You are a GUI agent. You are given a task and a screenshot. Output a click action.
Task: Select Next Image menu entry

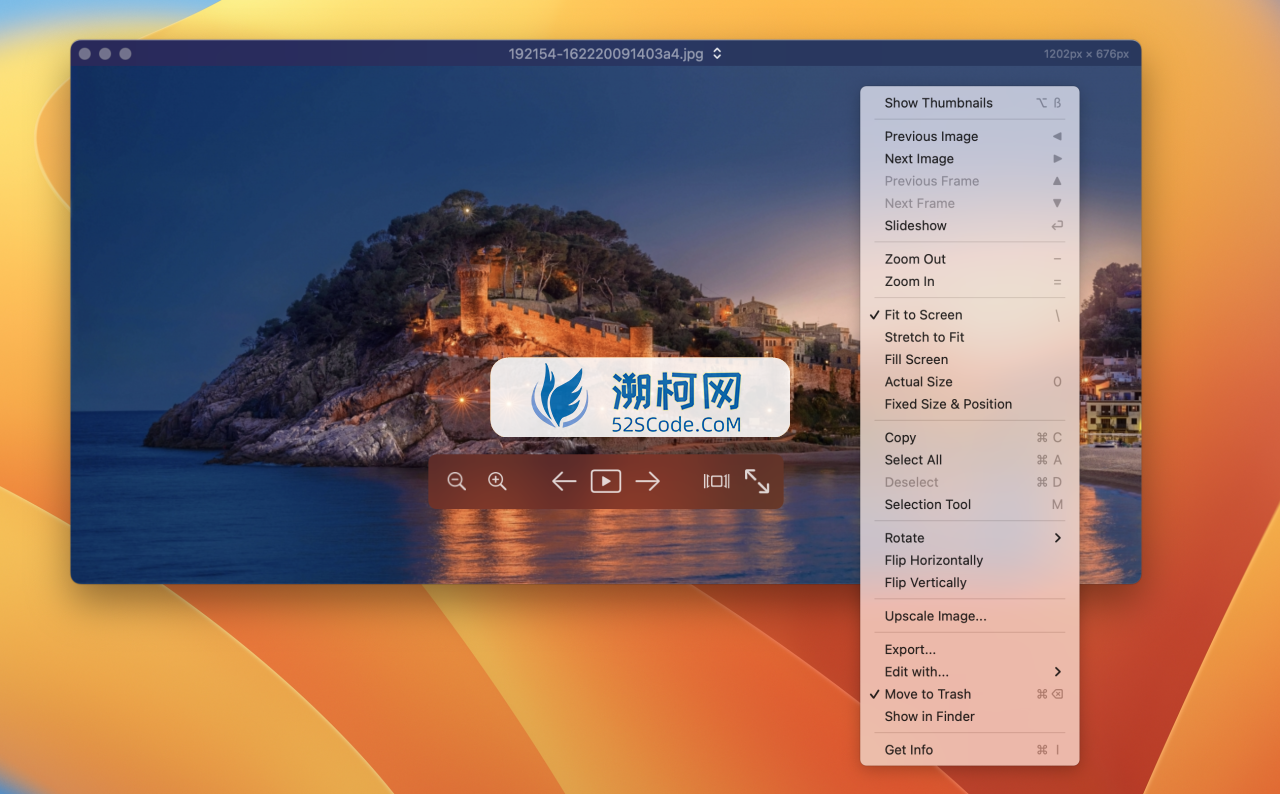(970, 159)
